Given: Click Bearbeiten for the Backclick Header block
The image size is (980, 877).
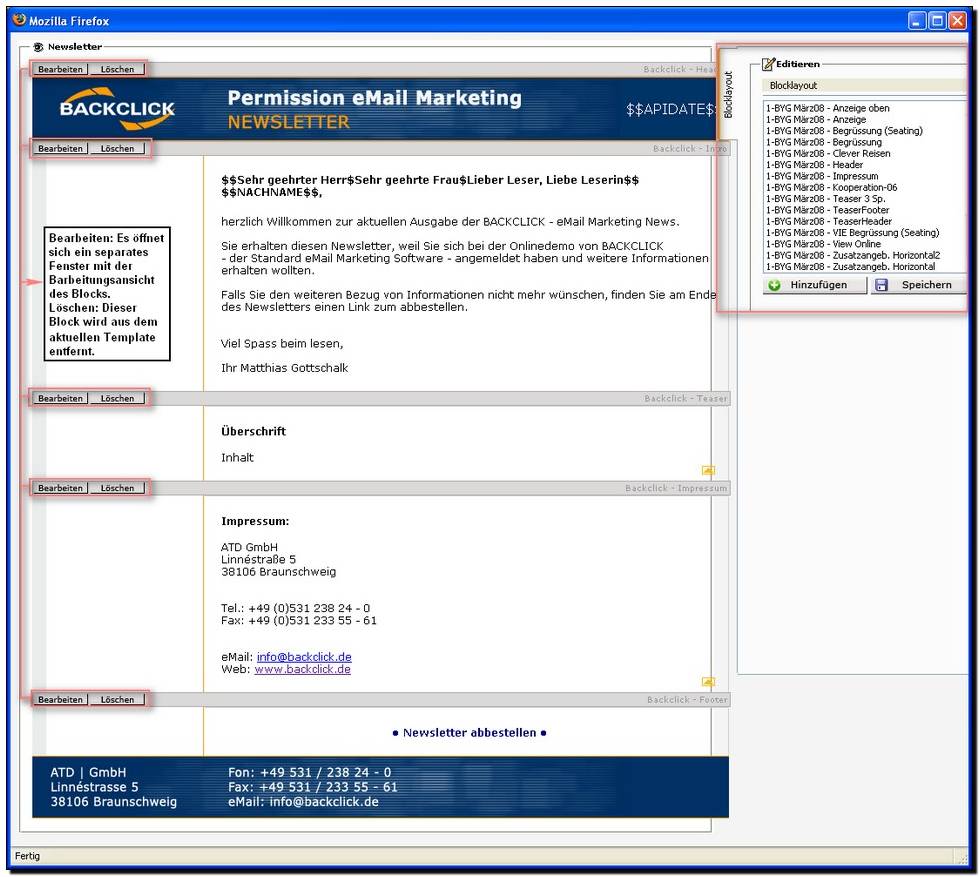Looking at the screenshot, I should (x=60, y=69).
